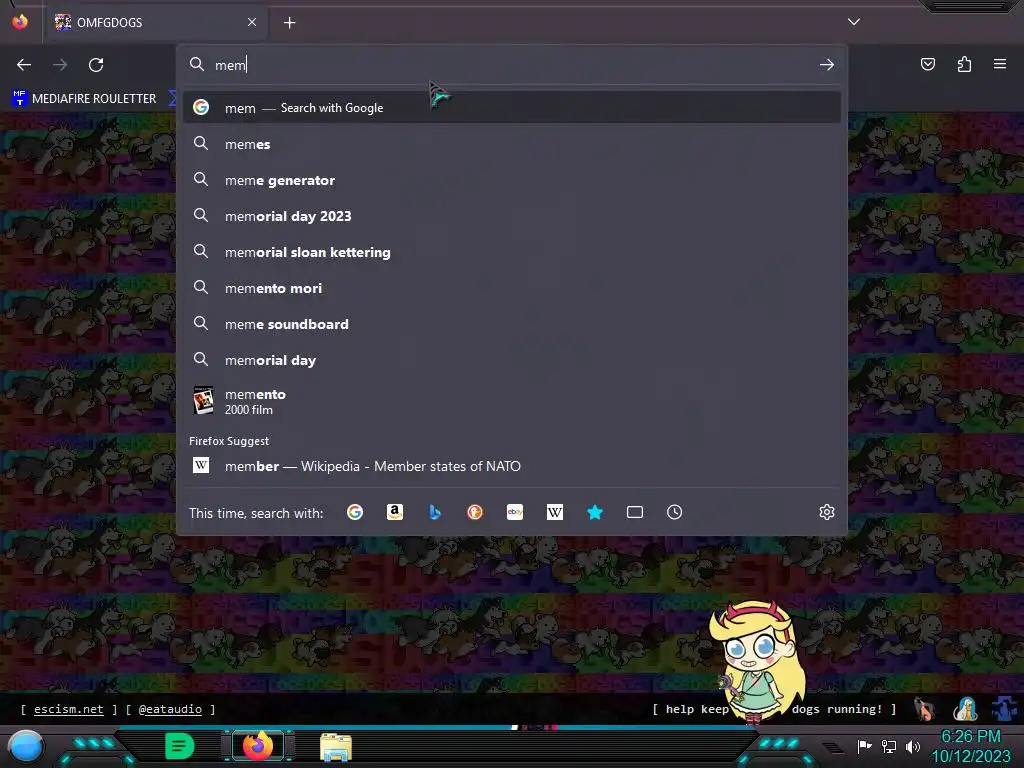Switch to the OMFGDOGS tab
The height and width of the screenshot is (768, 1024).
point(155,22)
